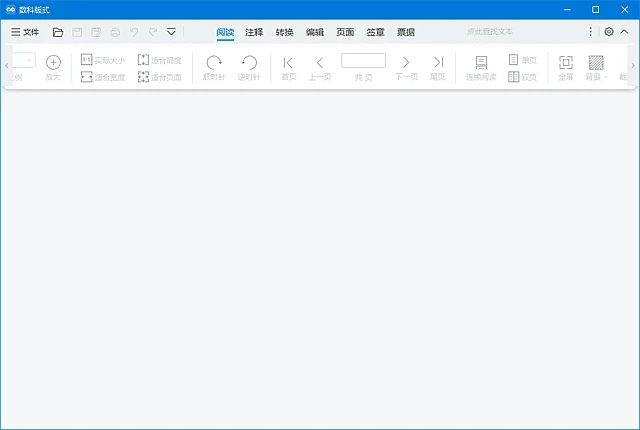Viewport: 640px width, 430px height.
Task: Switch to the 阅读 tab
Action: pos(225,32)
